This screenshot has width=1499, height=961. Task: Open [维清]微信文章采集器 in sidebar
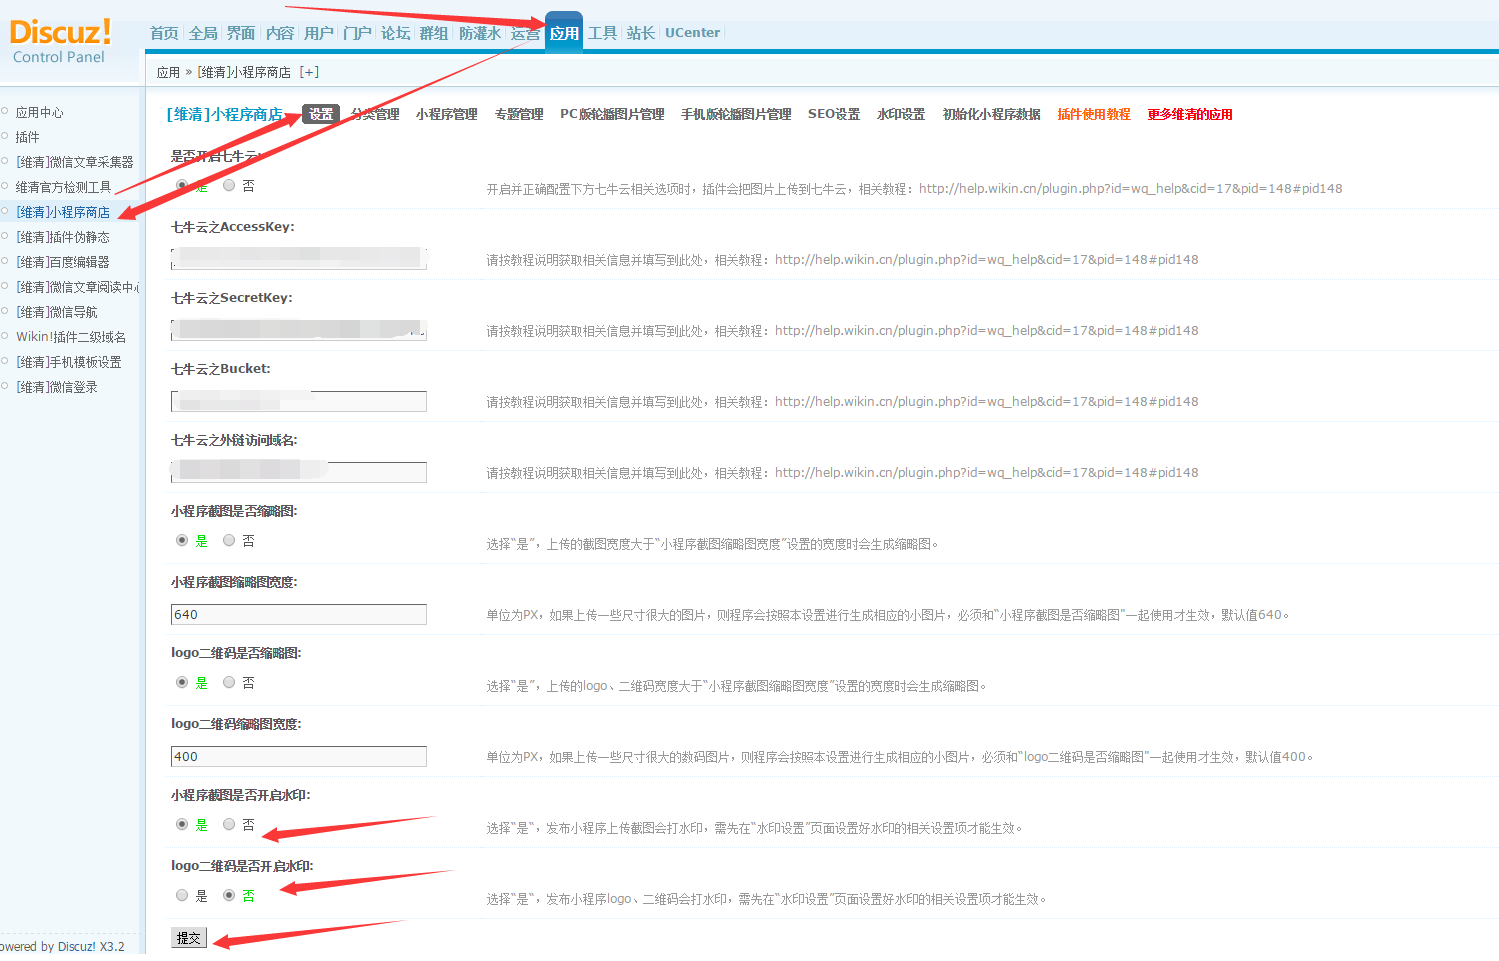(74, 162)
